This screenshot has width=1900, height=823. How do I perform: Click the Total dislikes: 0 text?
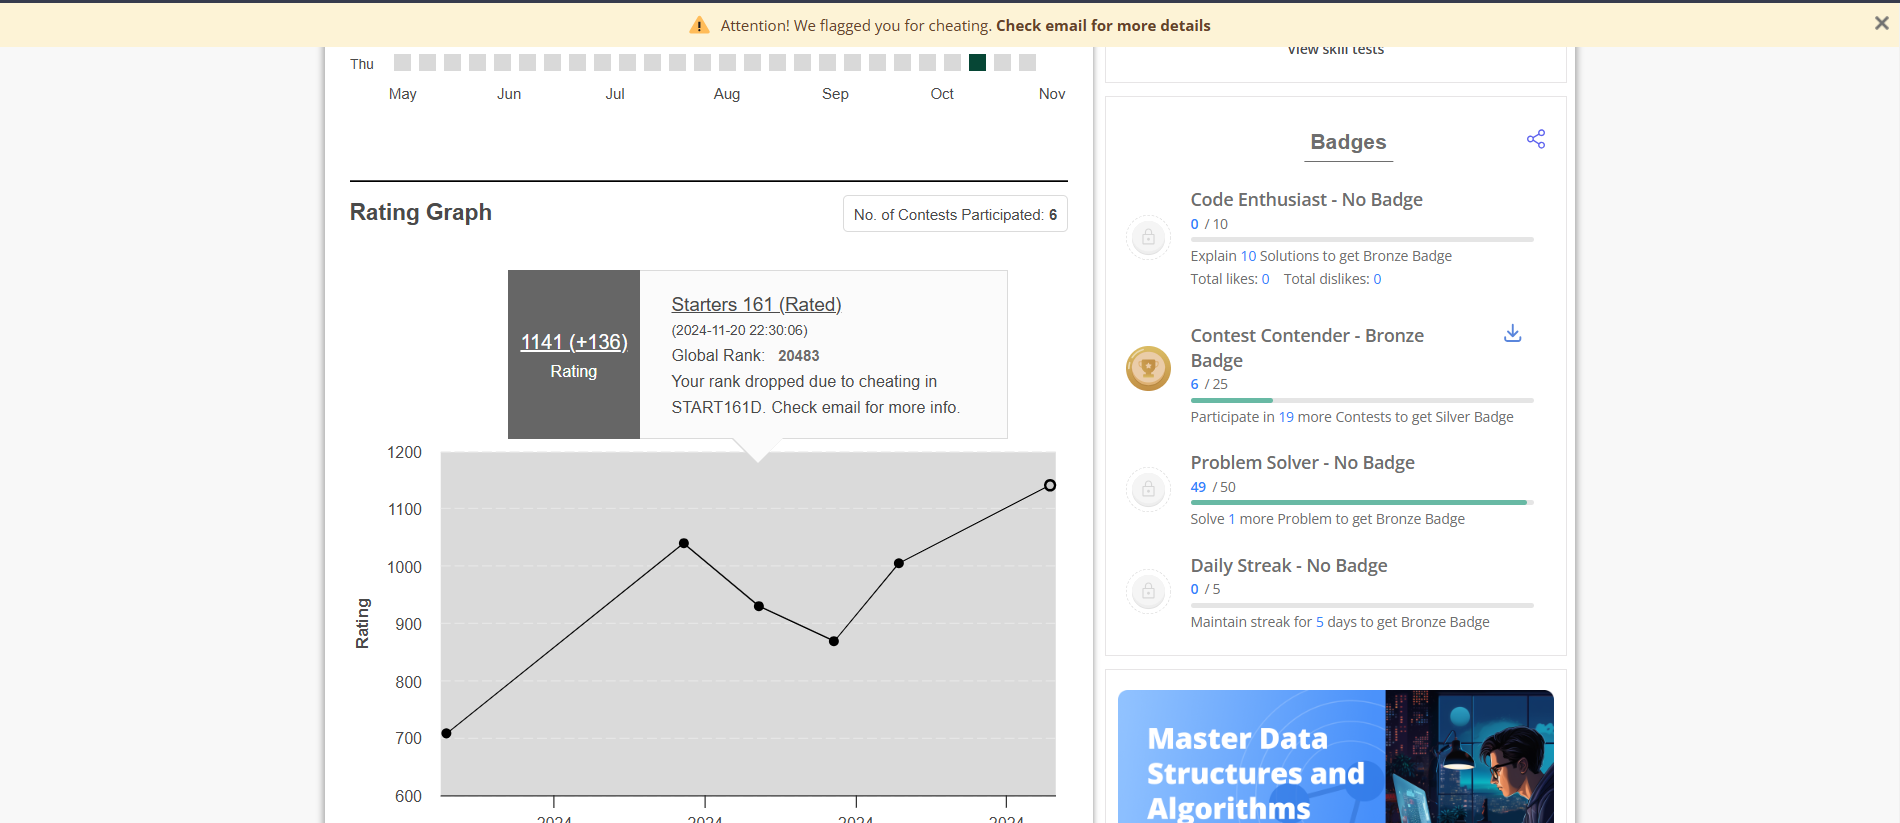point(1333,279)
